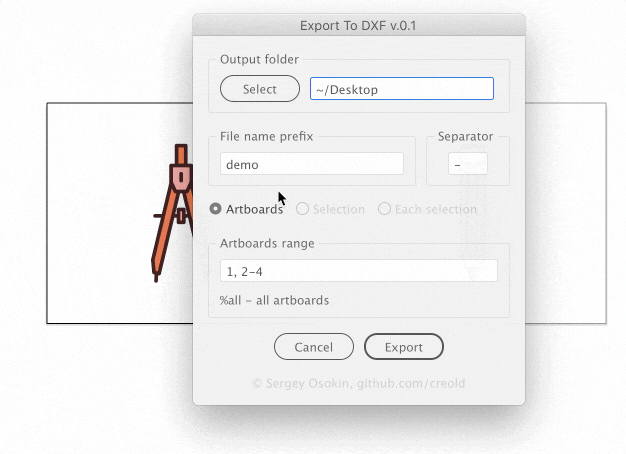Click the Sergey Osokin github.com/creold credit text
Screen dimensions: 626x454
(x=359, y=383)
